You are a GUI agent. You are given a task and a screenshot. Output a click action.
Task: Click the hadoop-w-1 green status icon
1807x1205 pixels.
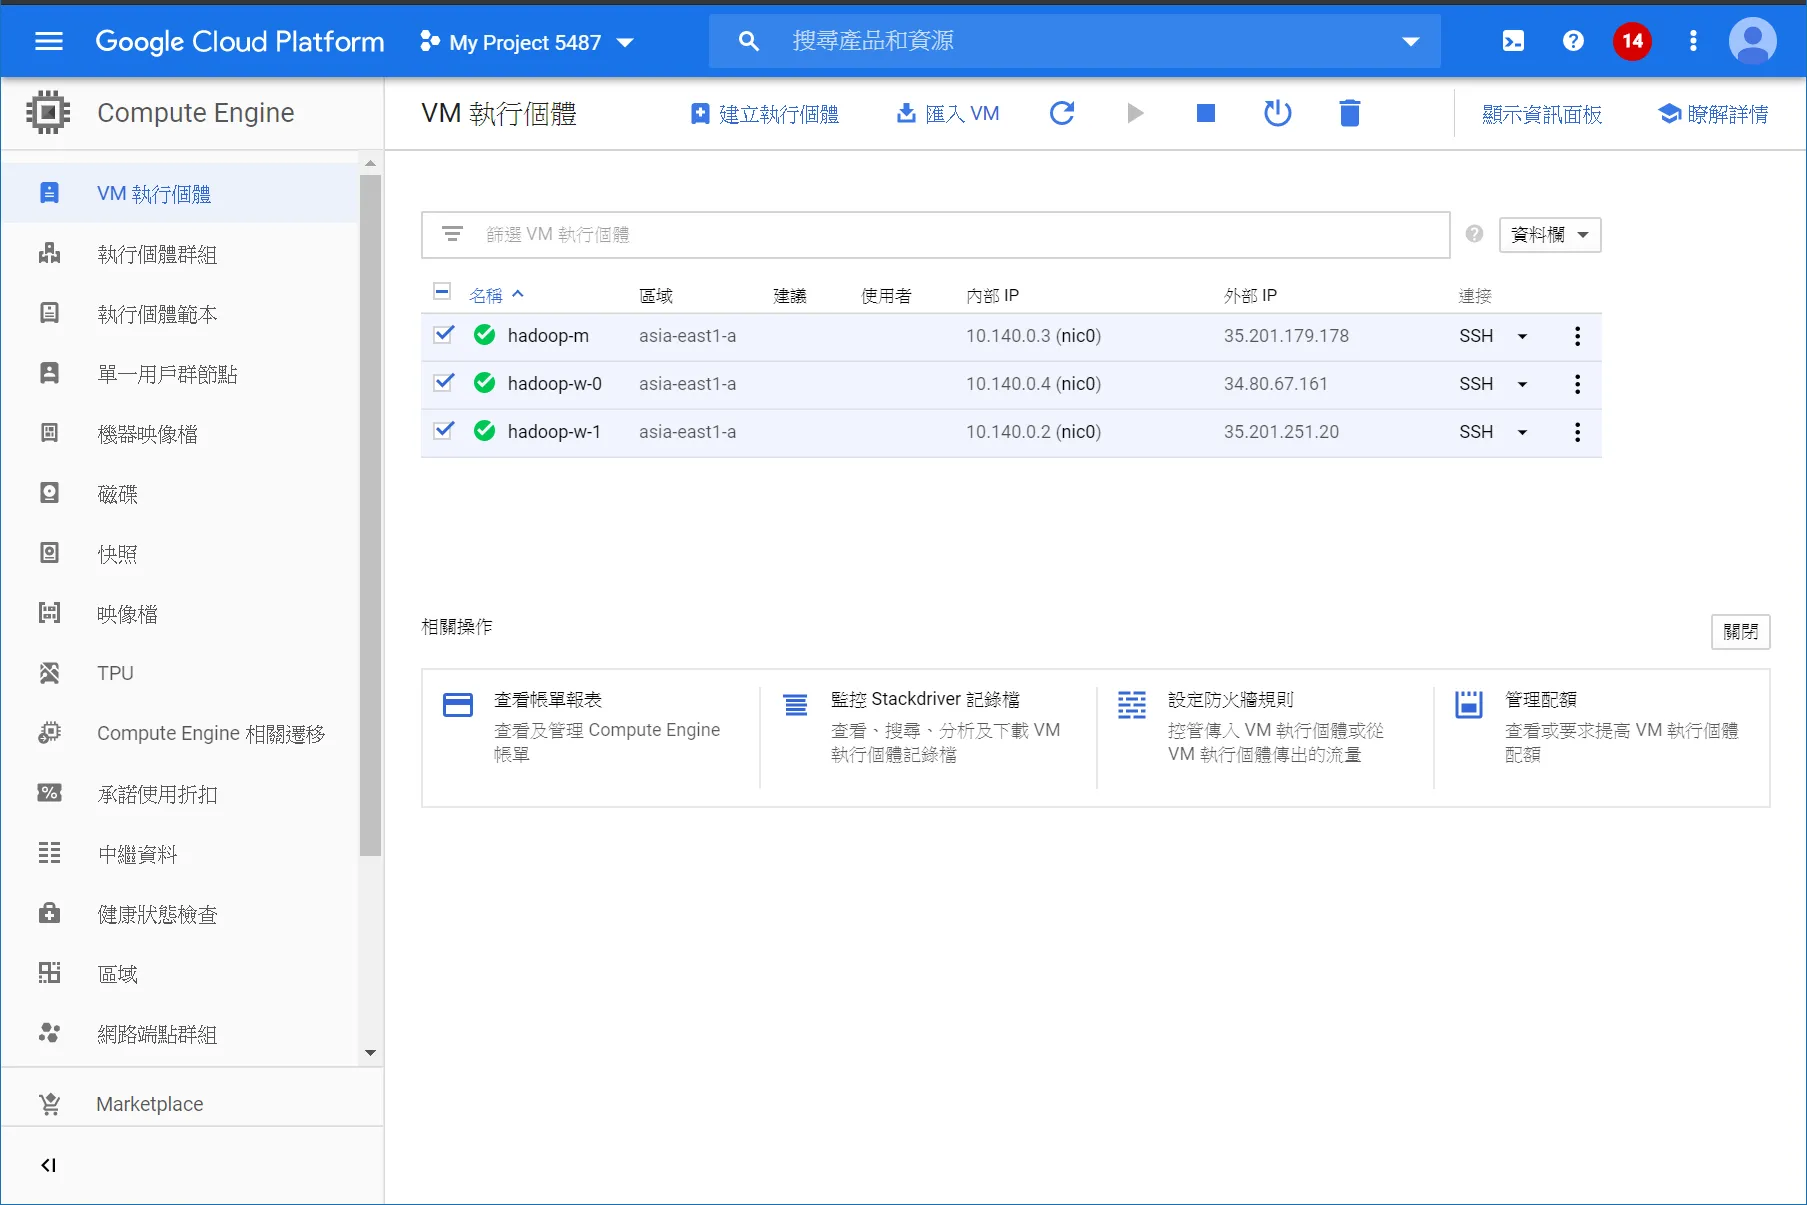tap(485, 431)
